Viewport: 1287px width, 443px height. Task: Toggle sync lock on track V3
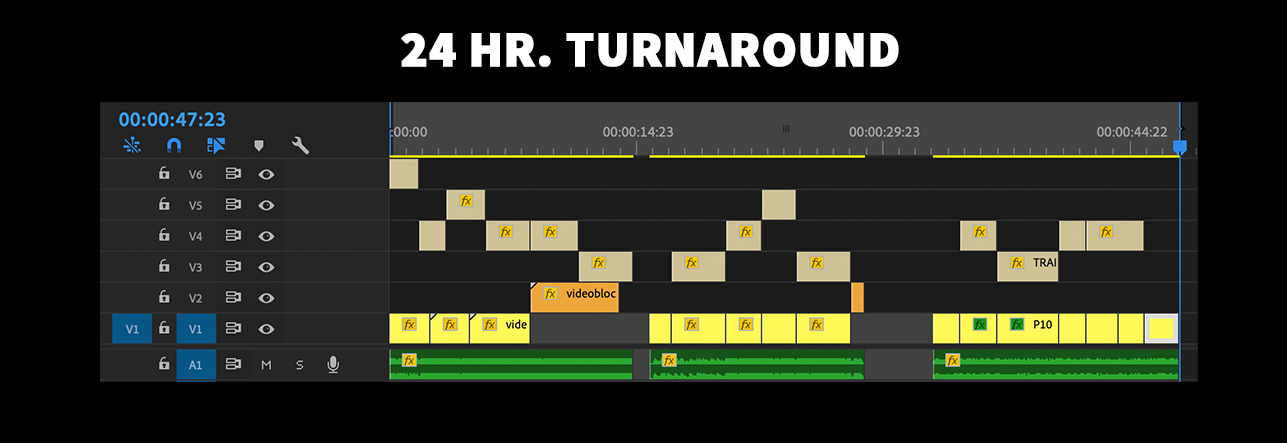click(x=233, y=266)
